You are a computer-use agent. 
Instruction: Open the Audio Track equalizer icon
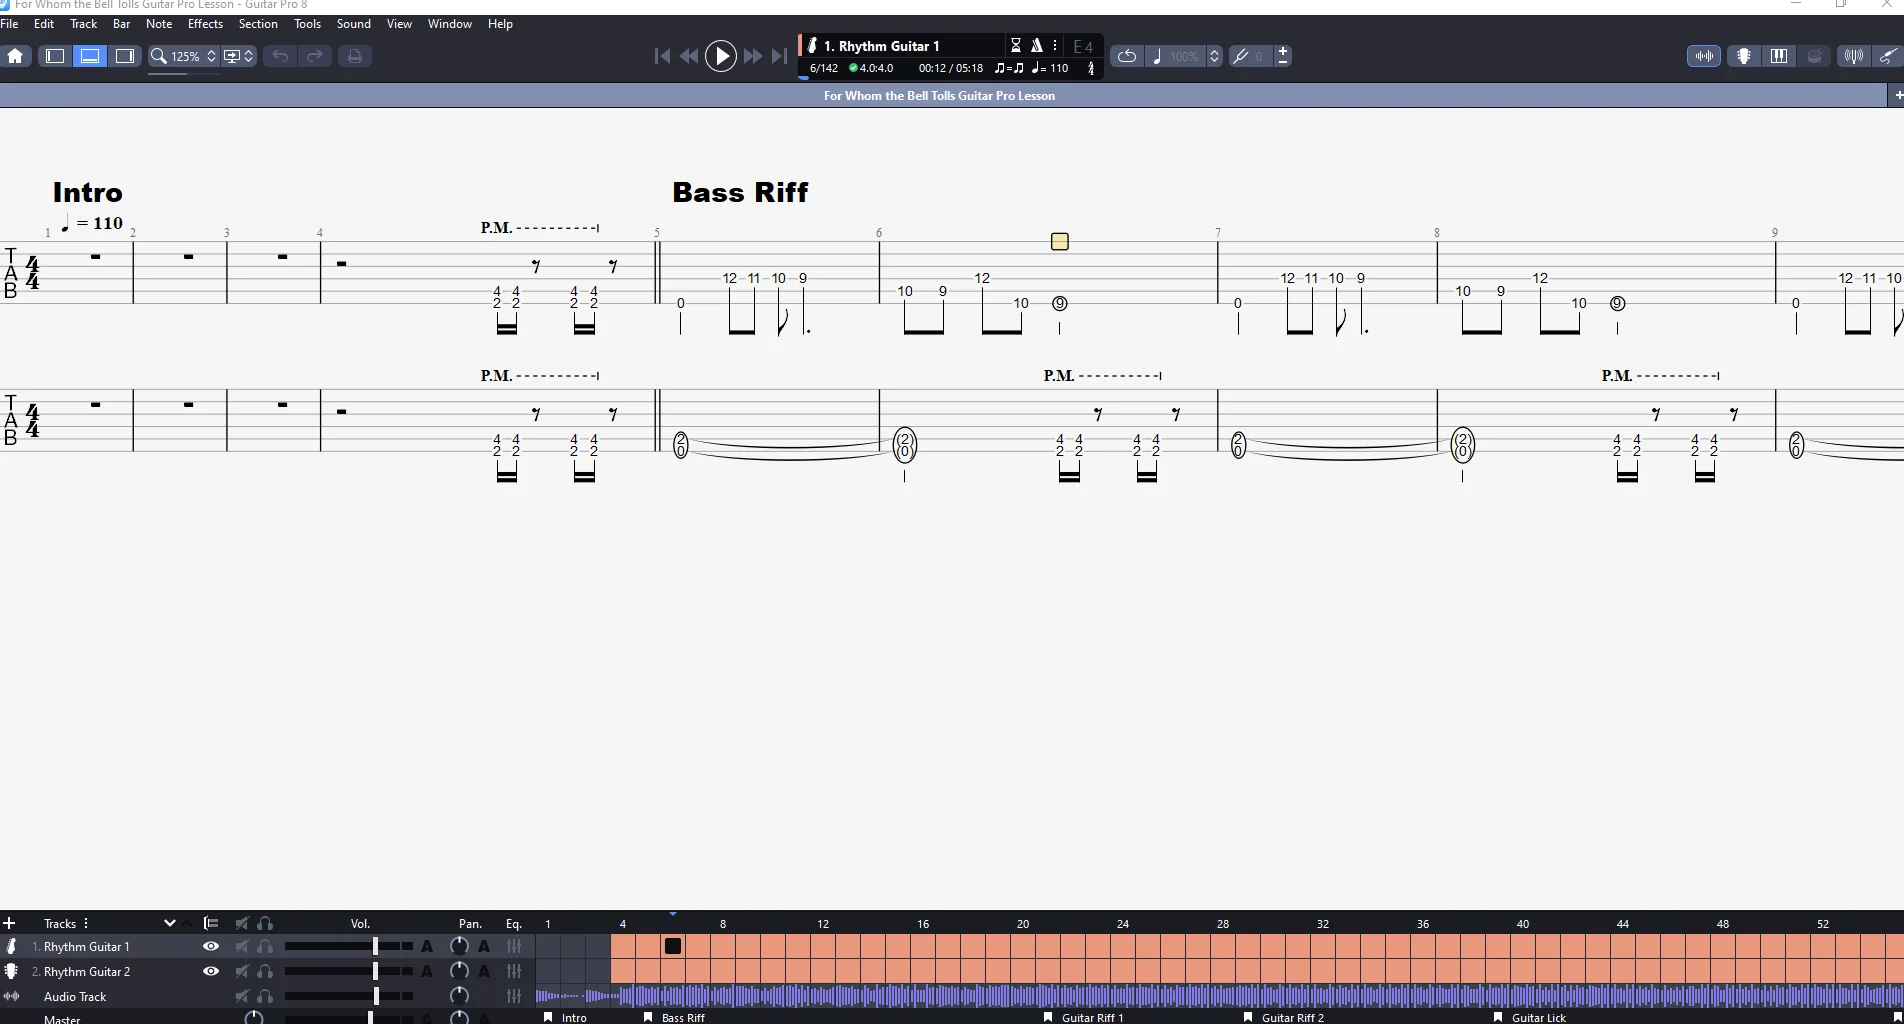(x=514, y=996)
